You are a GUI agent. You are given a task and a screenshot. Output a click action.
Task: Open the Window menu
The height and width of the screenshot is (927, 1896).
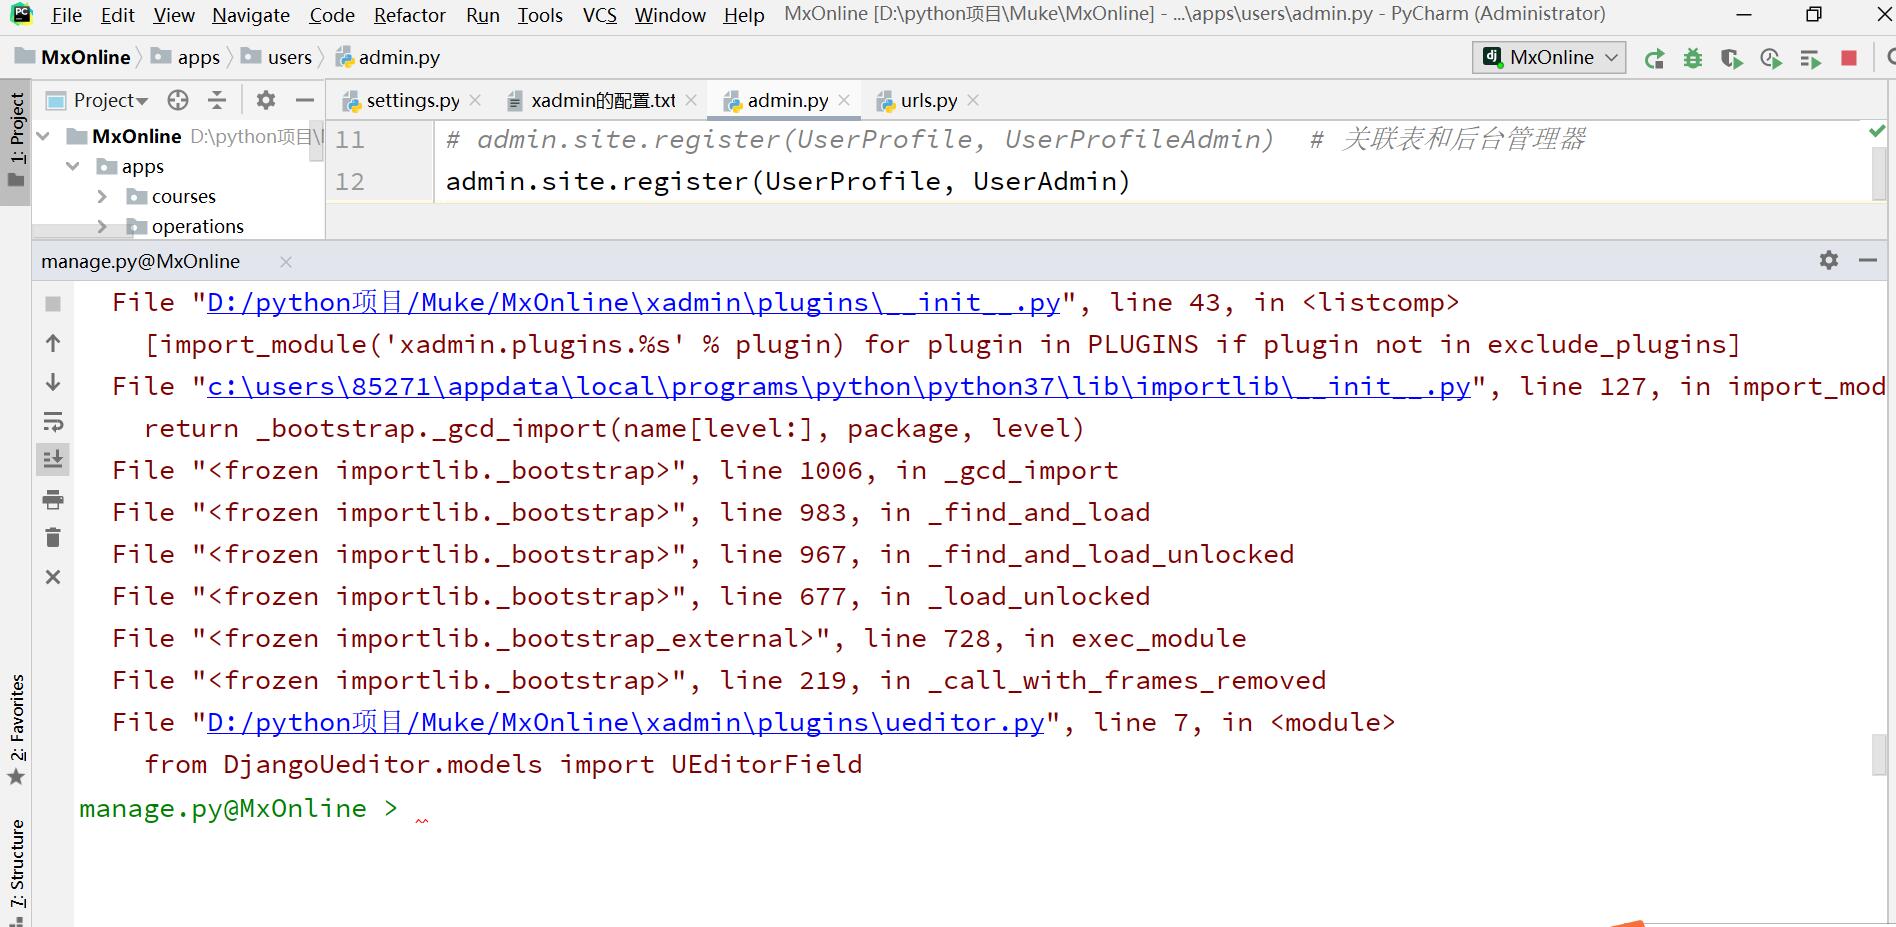[x=670, y=15]
